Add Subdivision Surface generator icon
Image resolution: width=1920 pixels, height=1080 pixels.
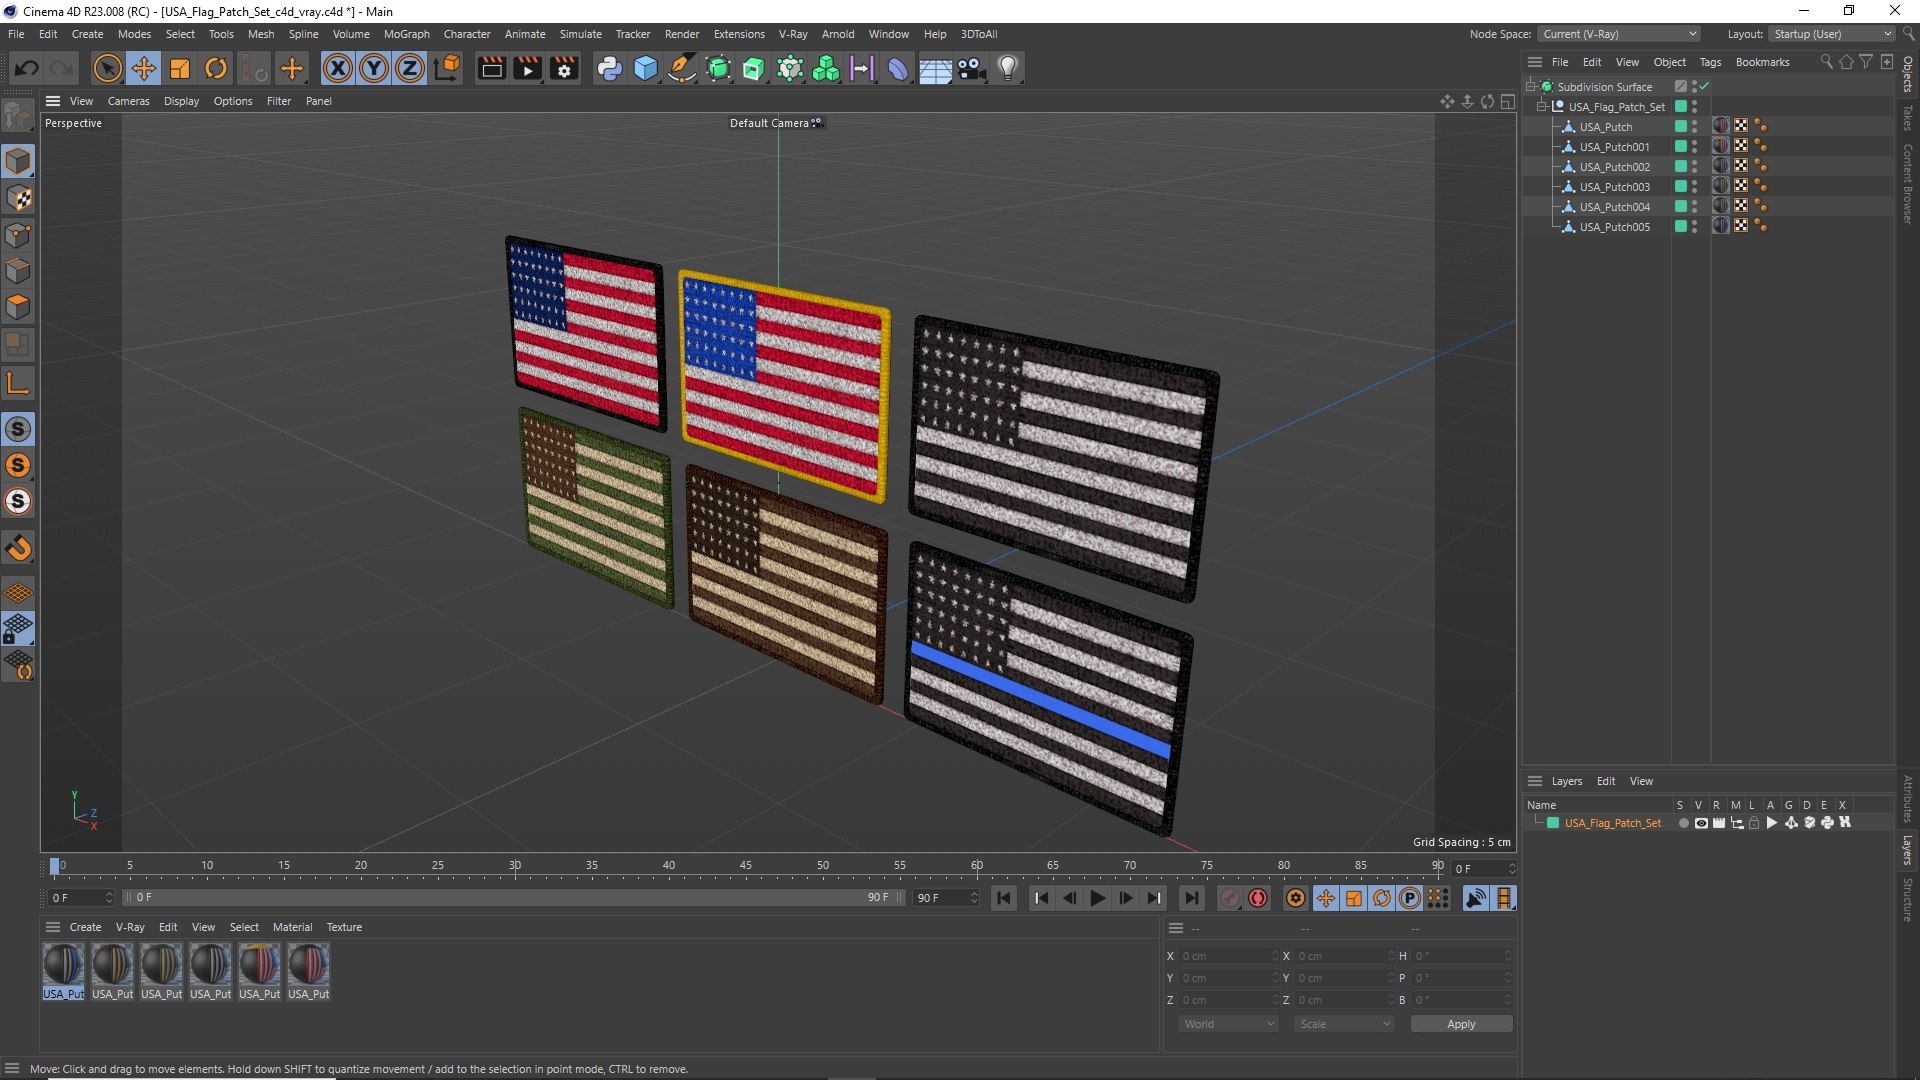click(718, 68)
